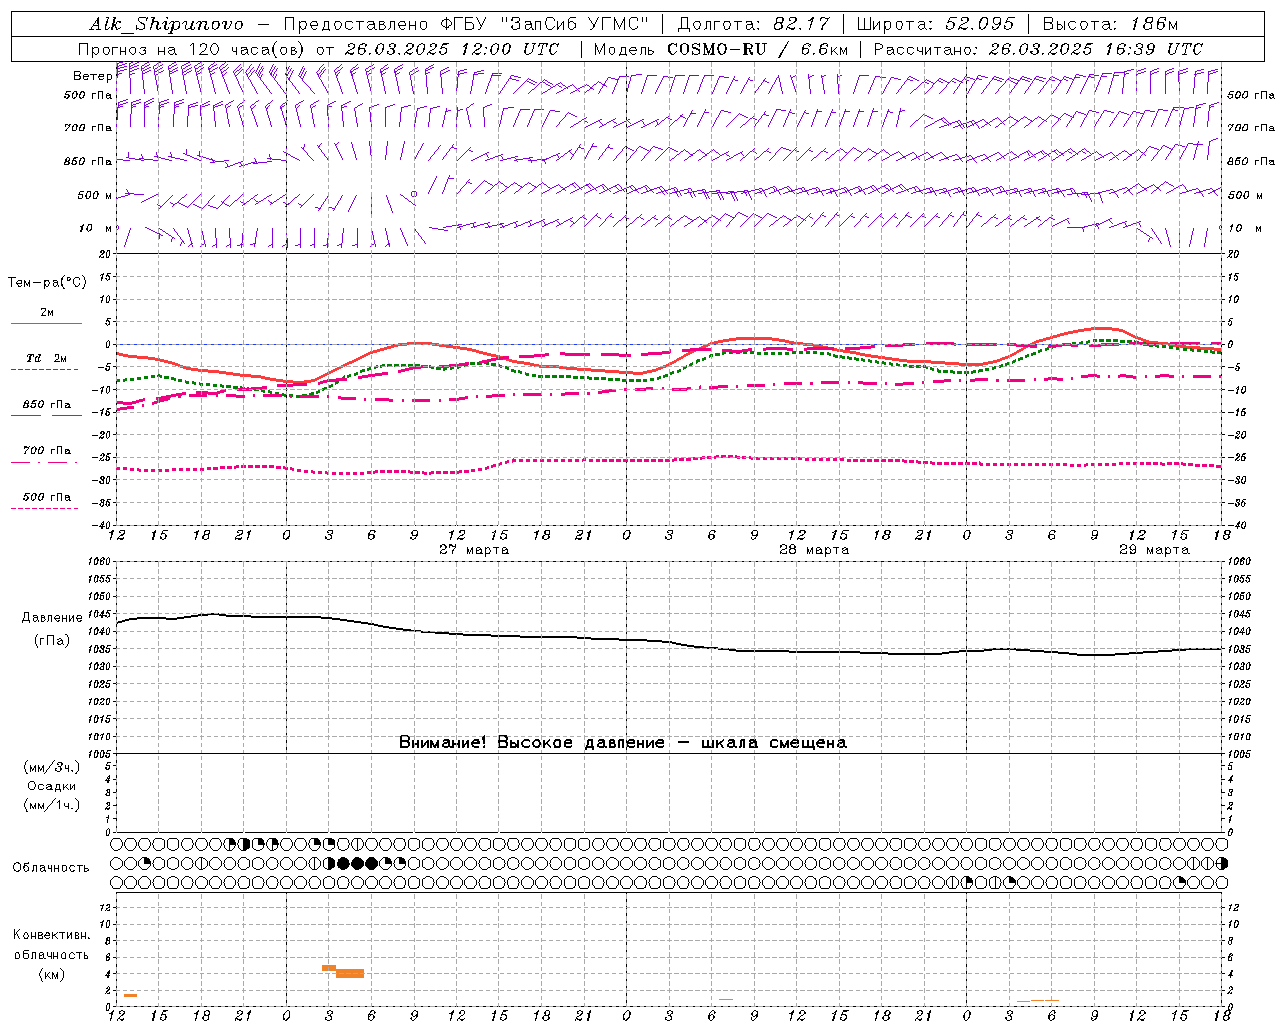The image size is (1280, 1024).
Task: Click the Осадки precipitation label
Action: pyautogui.click(x=52, y=786)
